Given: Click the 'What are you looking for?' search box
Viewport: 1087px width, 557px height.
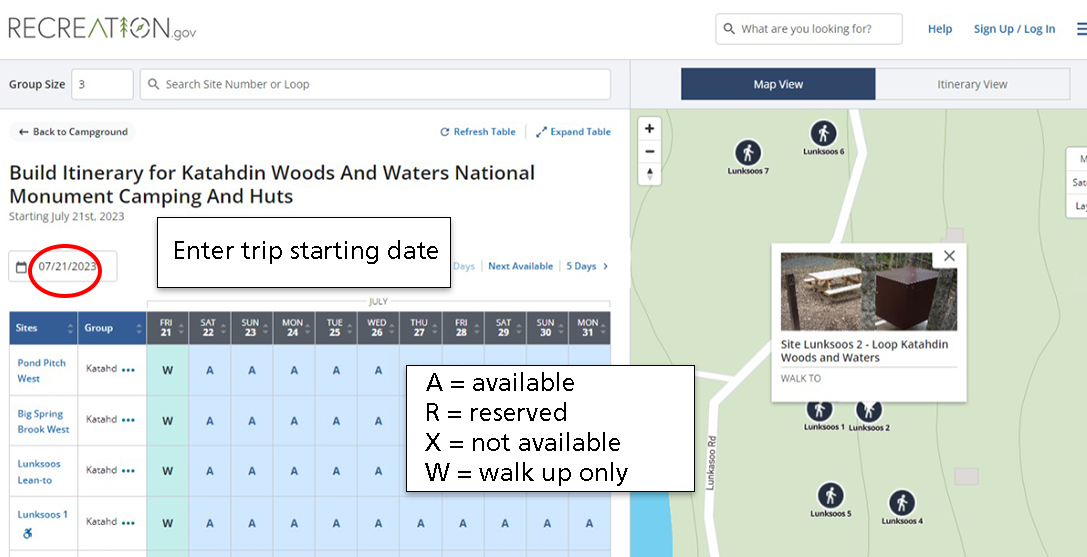Looking at the screenshot, I should coord(809,29).
